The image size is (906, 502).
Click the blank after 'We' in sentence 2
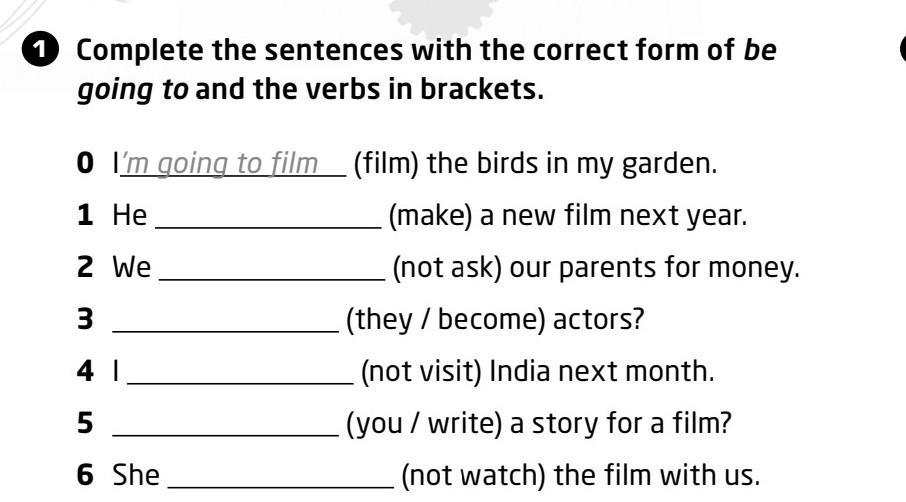272,272
